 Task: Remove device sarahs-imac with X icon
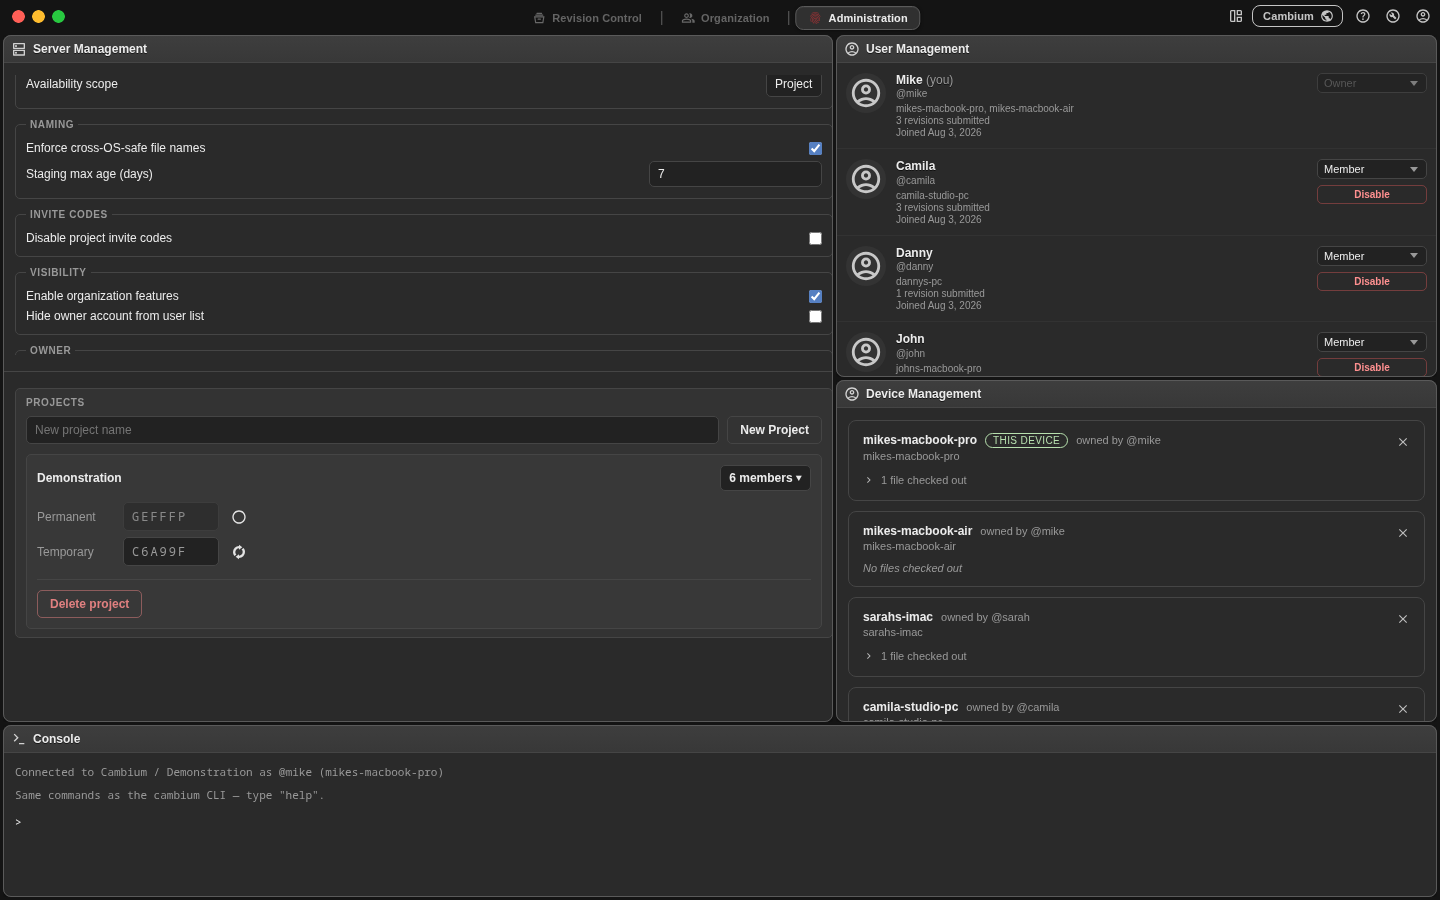pos(1403,619)
